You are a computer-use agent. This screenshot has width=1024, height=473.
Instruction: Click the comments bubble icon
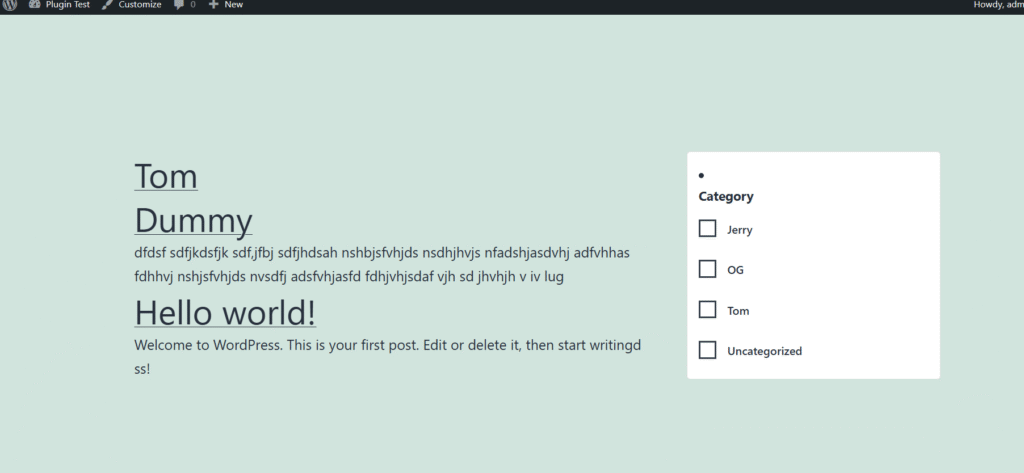(x=179, y=5)
